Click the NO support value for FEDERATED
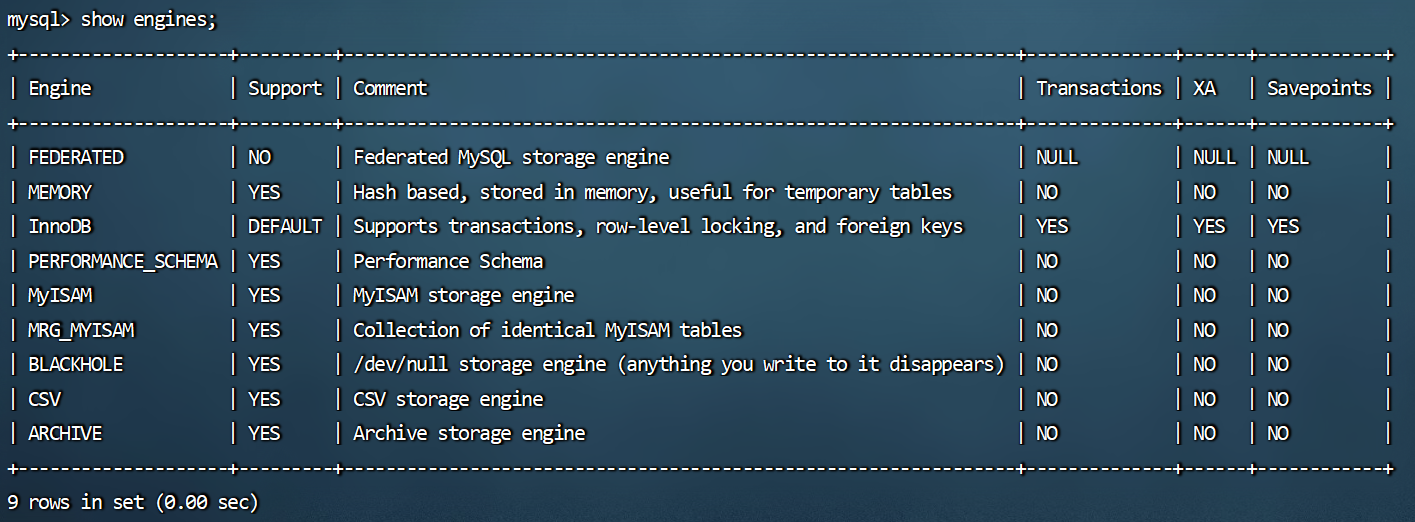Image resolution: width=1415 pixels, height=522 pixels. (x=259, y=157)
